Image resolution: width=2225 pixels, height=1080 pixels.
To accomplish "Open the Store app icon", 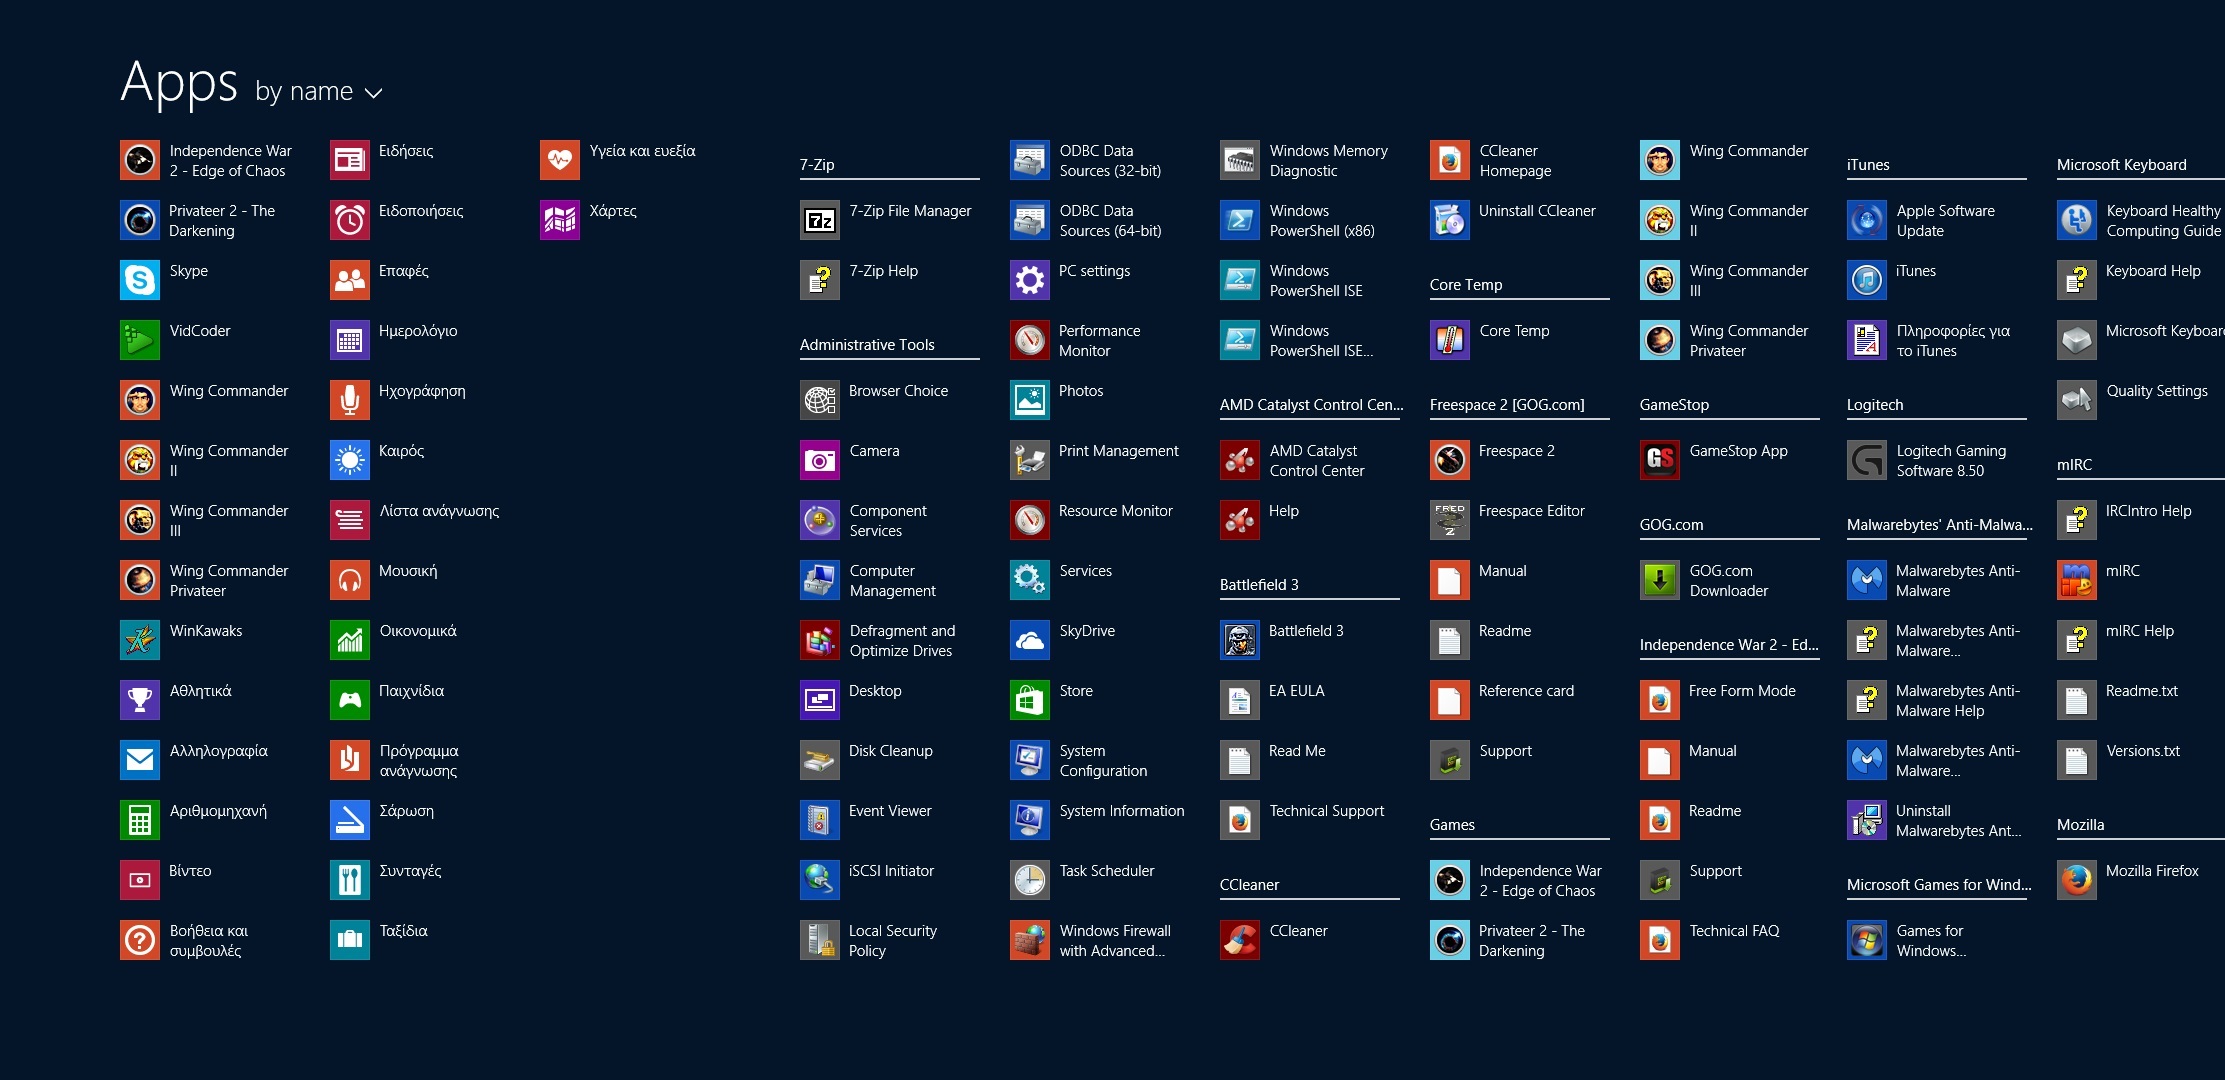I will pyautogui.click(x=1030, y=700).
